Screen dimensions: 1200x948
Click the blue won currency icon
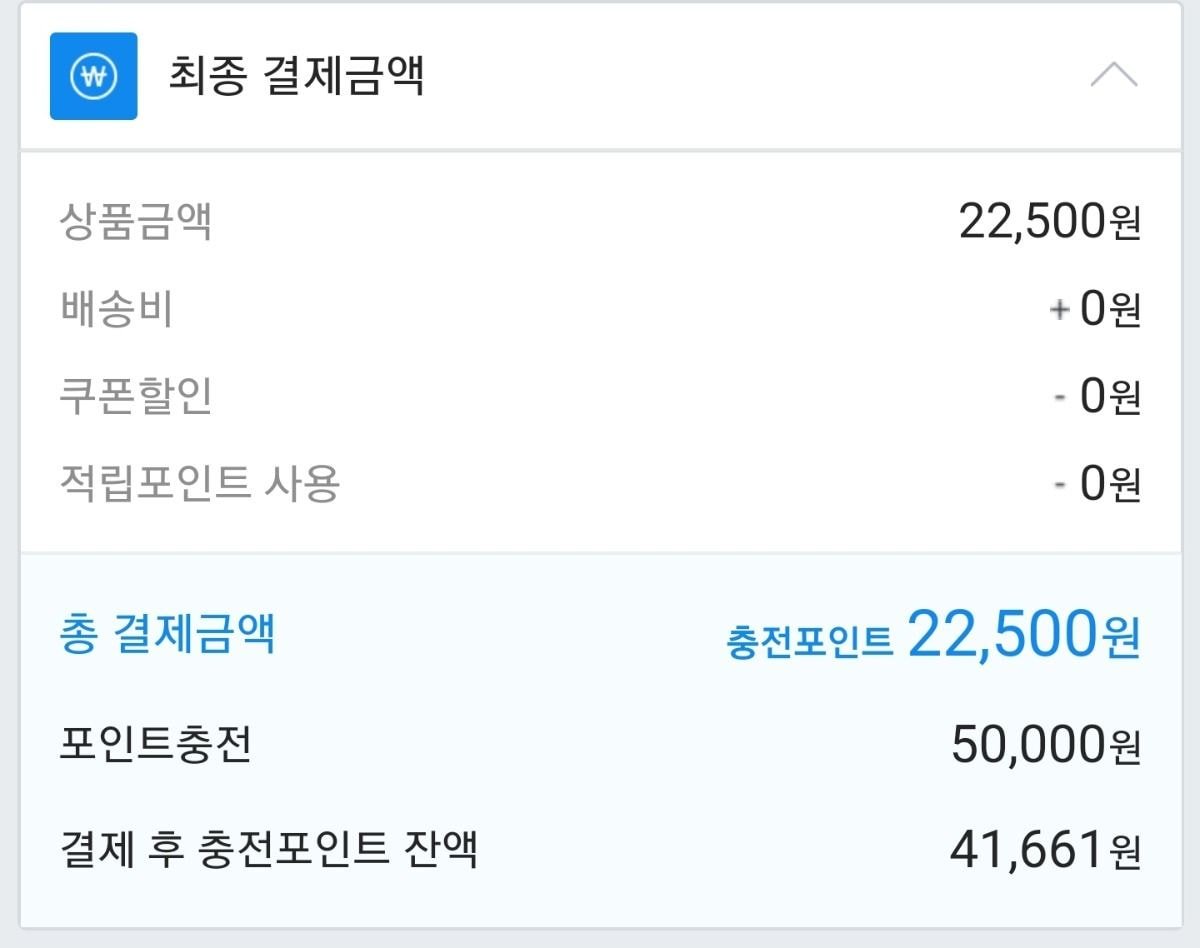[93, 76]
